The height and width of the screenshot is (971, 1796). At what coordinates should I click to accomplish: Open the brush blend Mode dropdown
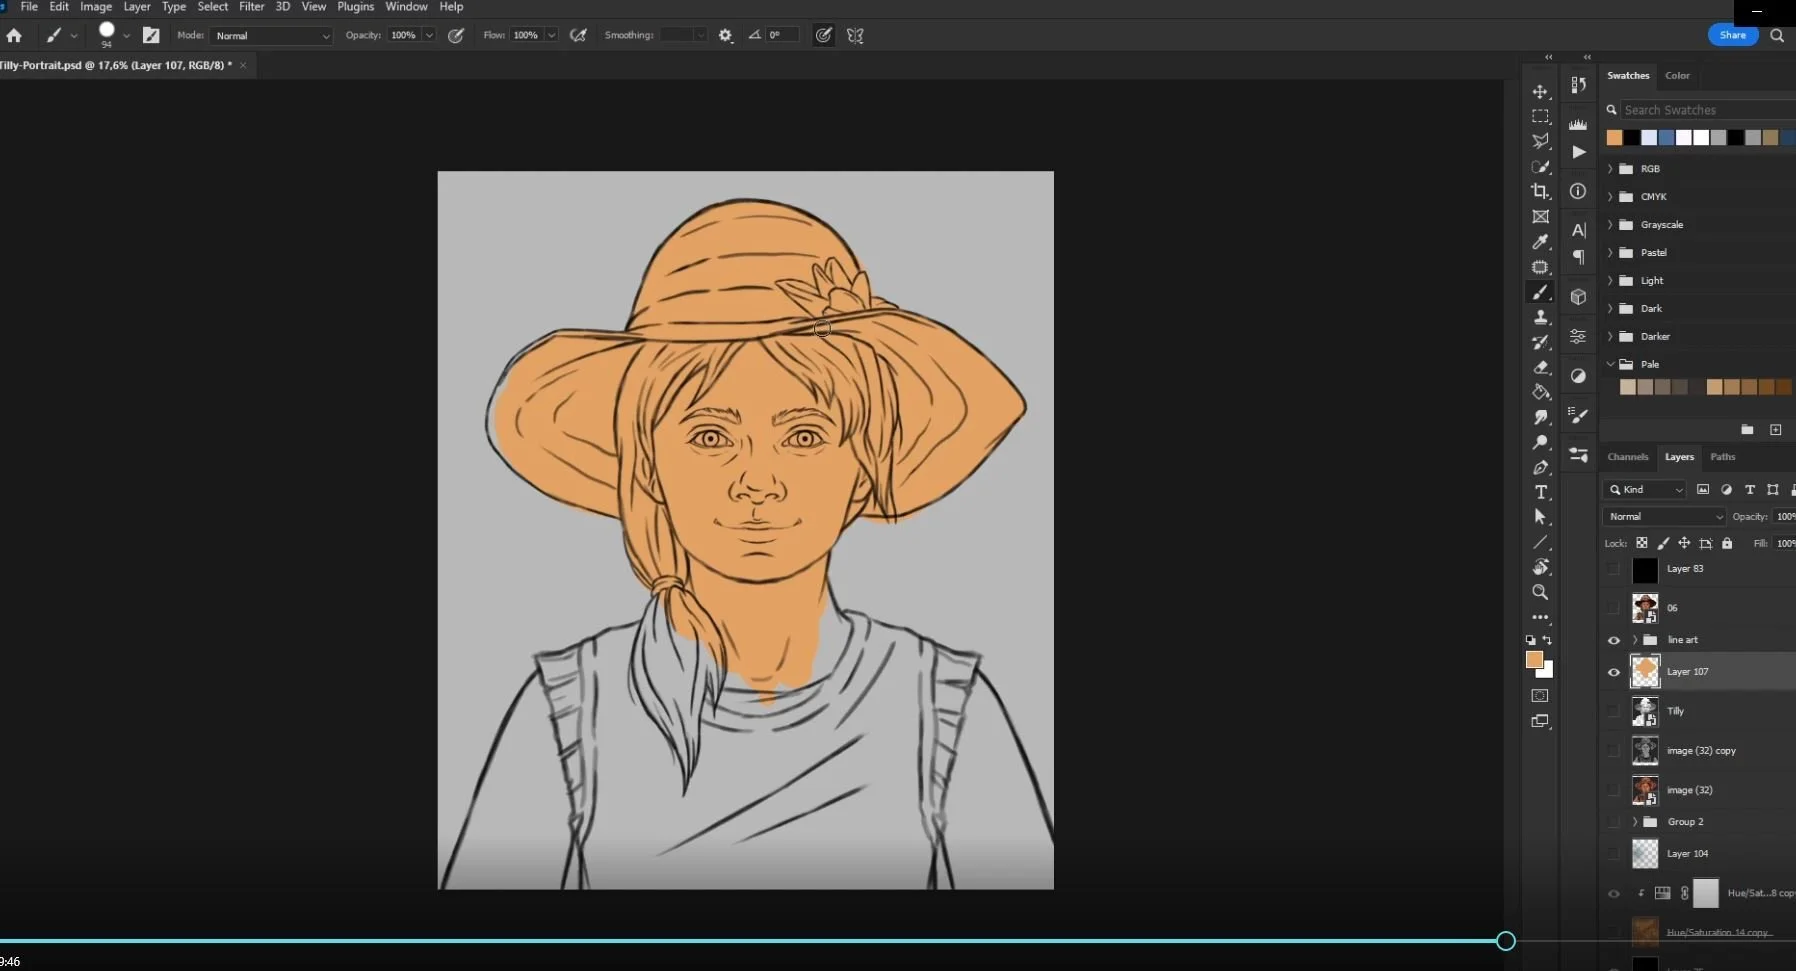(x=272, y=36)
